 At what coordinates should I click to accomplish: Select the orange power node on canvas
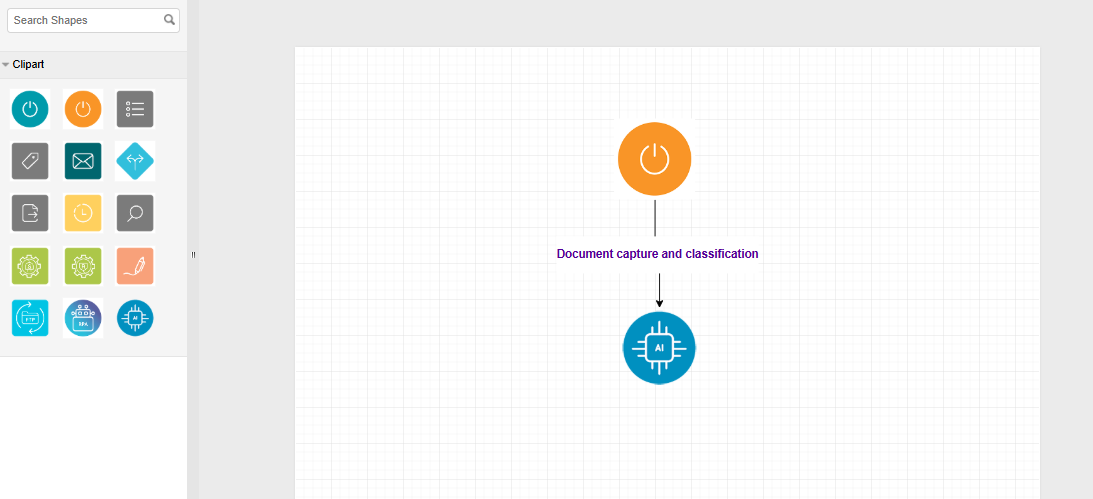pos(654,159)
